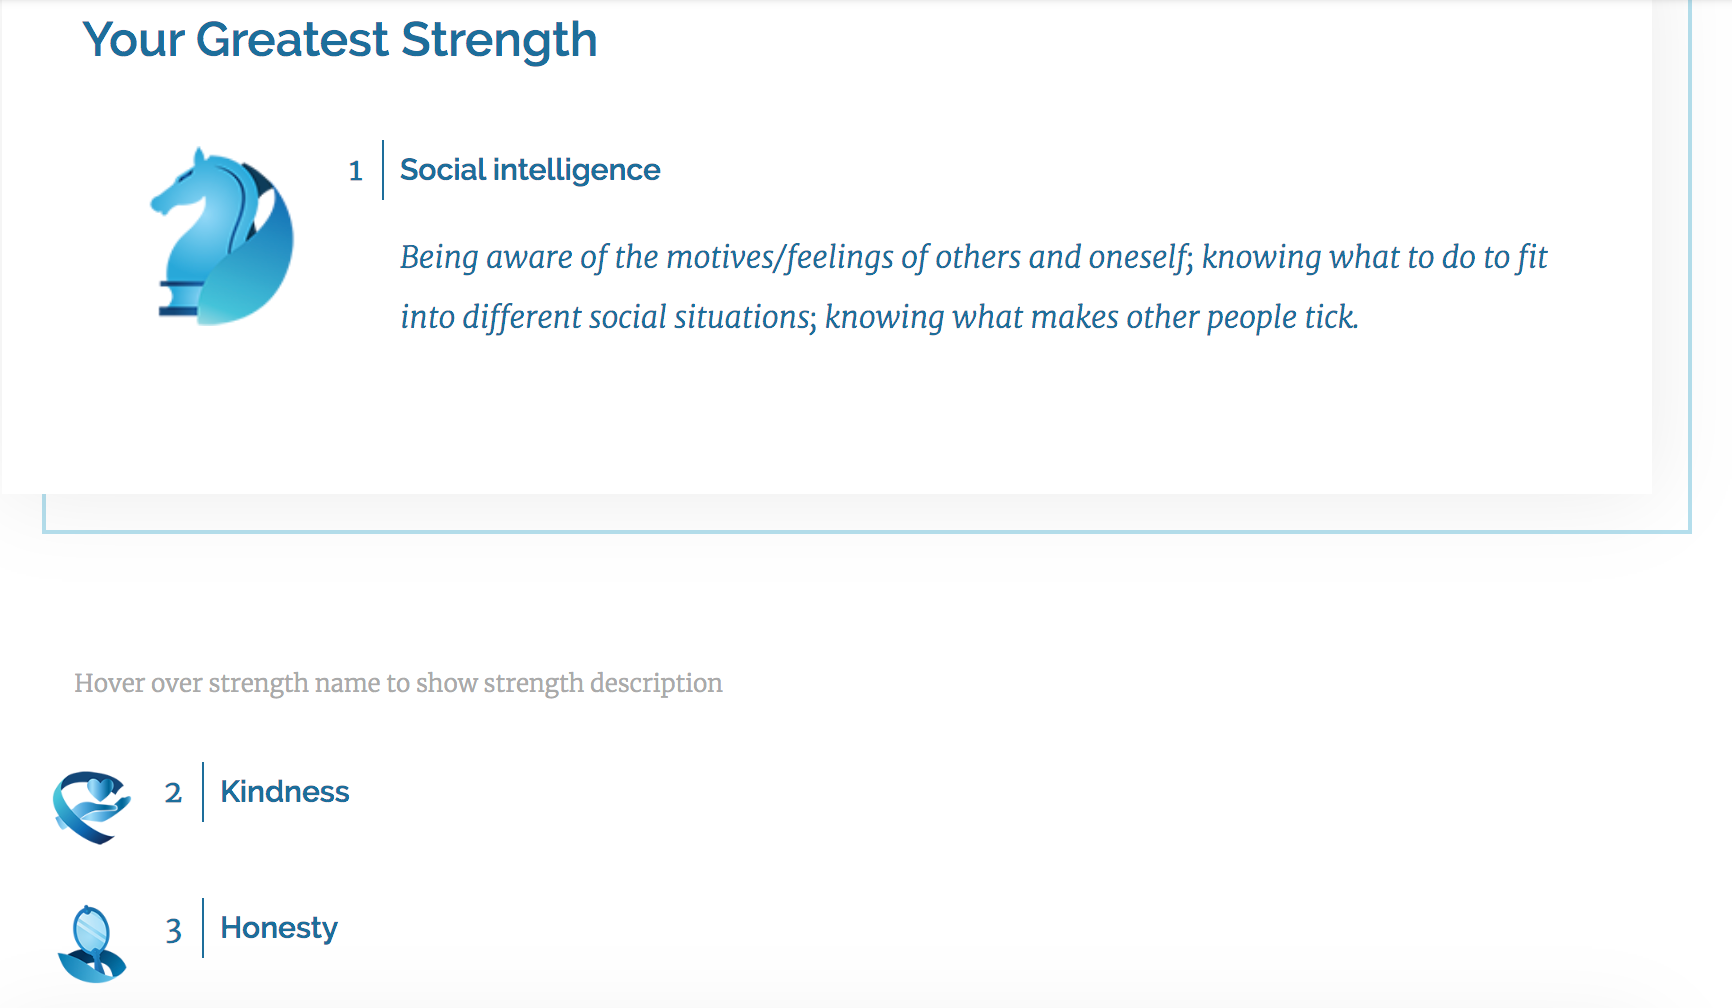Select the Social intelligence strength title
1732x1008 pixels.
pos(530,170)
